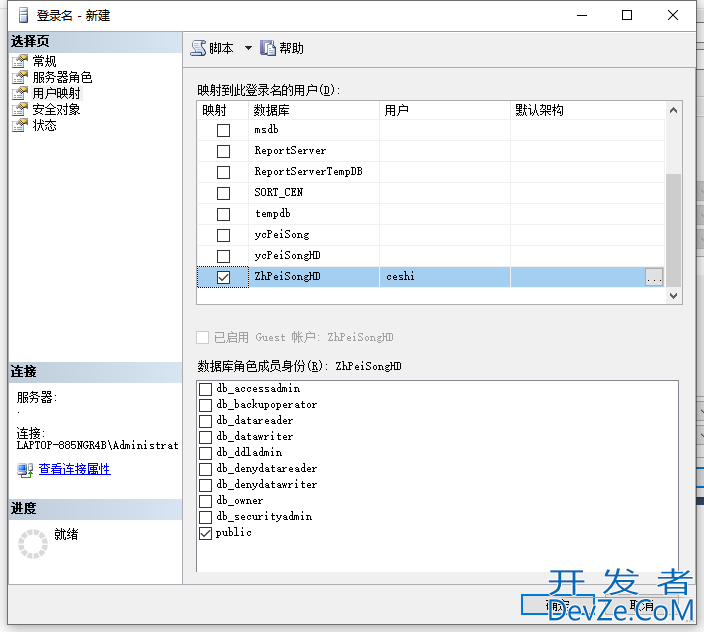Select the 常规 page icon
Image resolution: width=704 pixels, height=632 pixels.
[x=20, y=61]
